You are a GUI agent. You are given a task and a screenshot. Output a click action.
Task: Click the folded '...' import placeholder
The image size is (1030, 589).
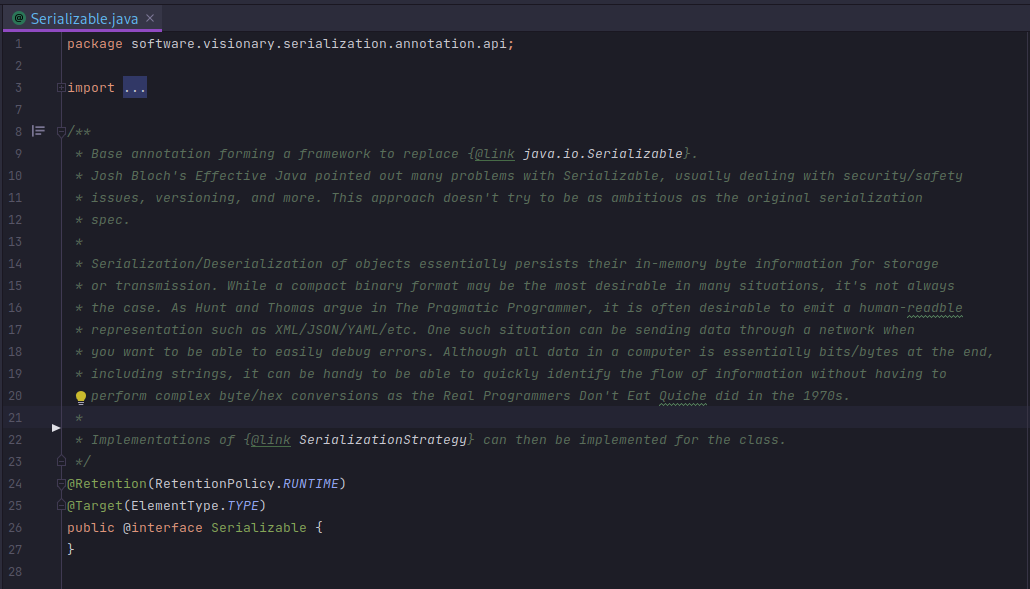point(135,88)
